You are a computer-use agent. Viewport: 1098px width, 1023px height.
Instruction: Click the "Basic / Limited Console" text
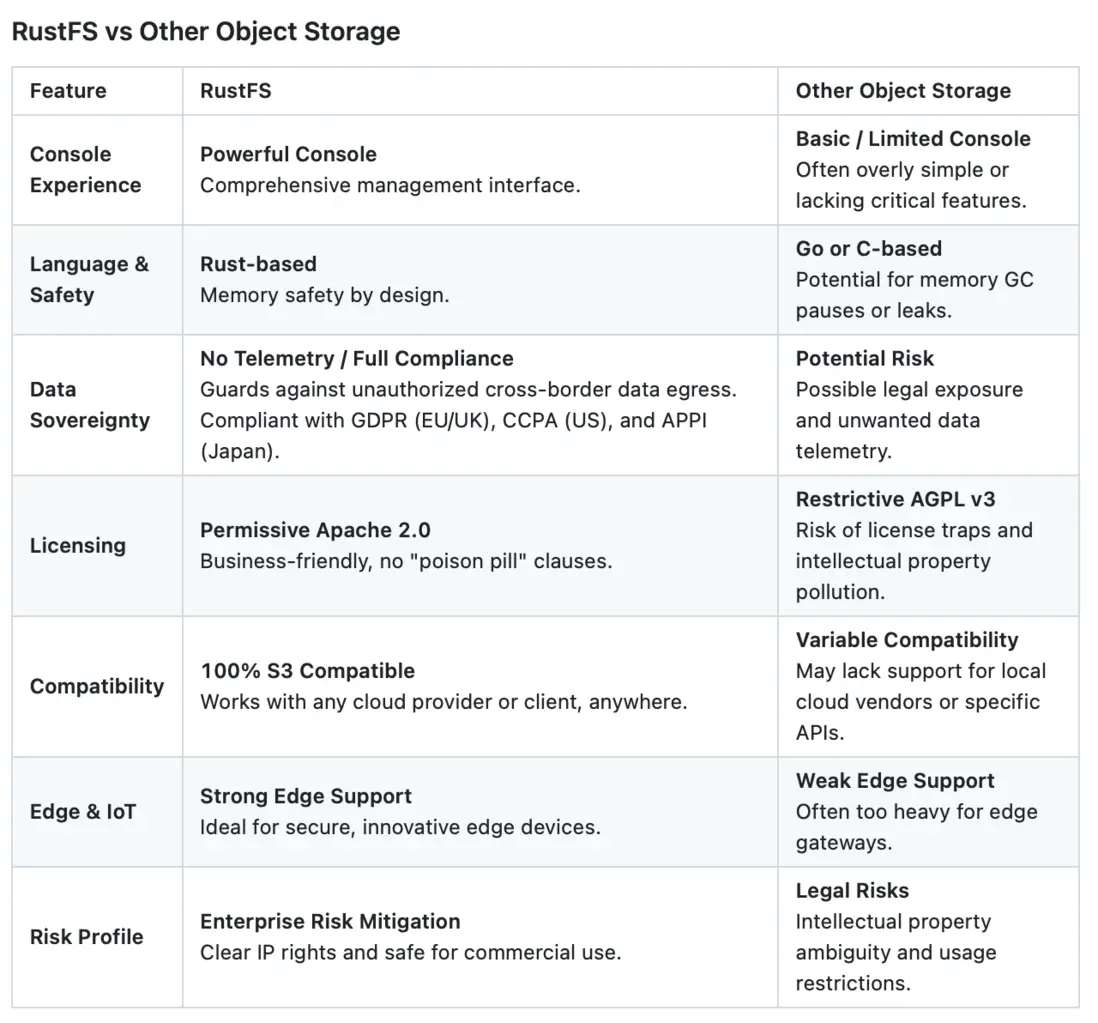913,139
